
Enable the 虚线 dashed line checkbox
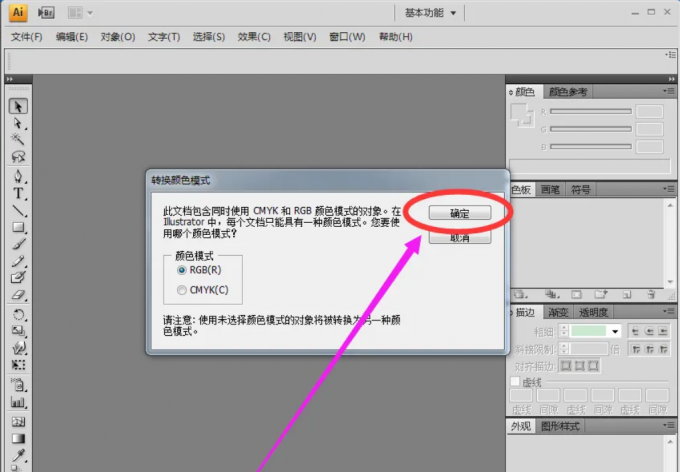click(x=515, y=382)
